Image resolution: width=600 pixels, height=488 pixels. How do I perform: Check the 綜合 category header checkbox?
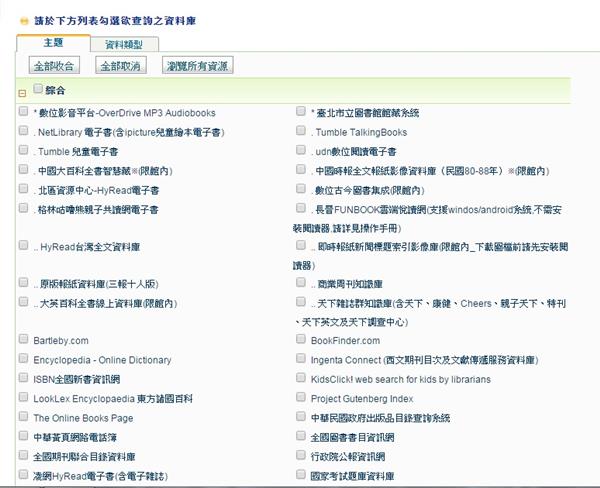click(x=39, y=89)
